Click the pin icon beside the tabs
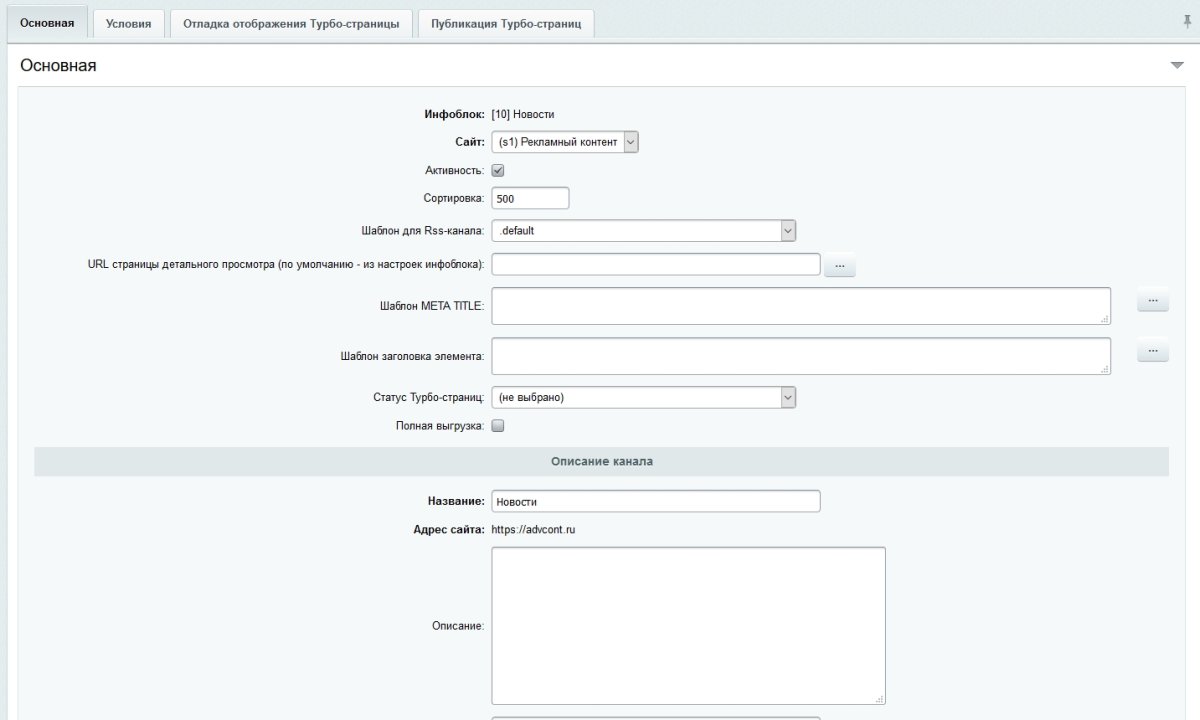Viewport: 1200px width, 720px height. click(1186, 21)
